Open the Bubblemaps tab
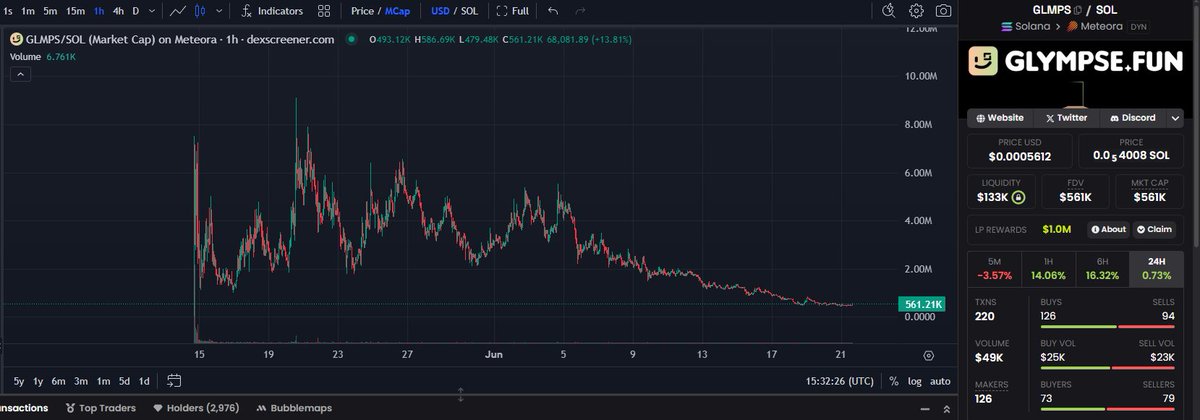The image size is (1200, 420). 294,408
